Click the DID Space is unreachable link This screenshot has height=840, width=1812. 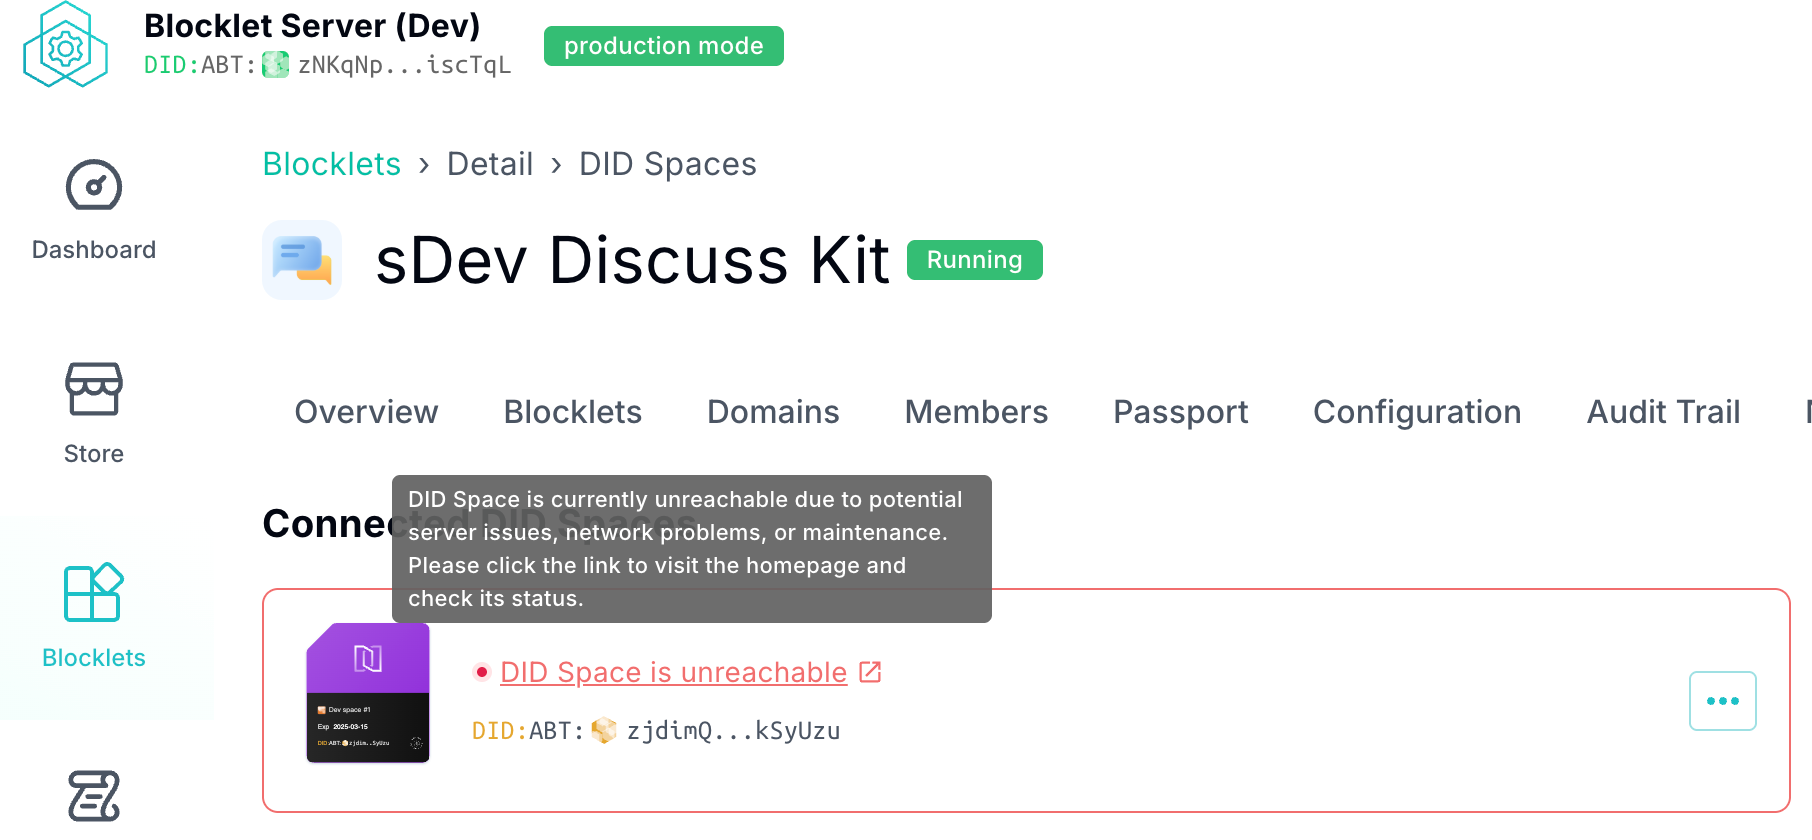click(673, 672)
